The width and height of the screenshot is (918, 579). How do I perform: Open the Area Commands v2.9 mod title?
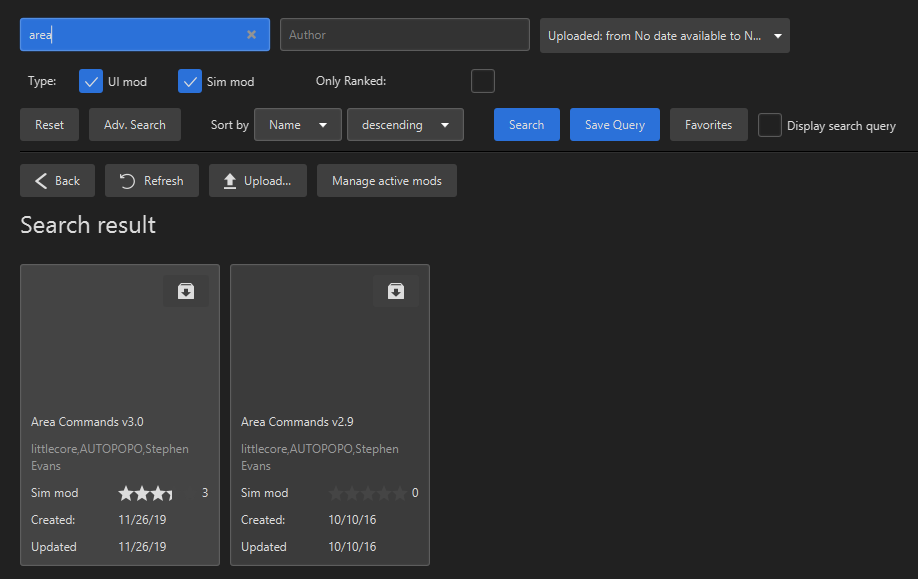pyautogui.click(x=297, y=422)
